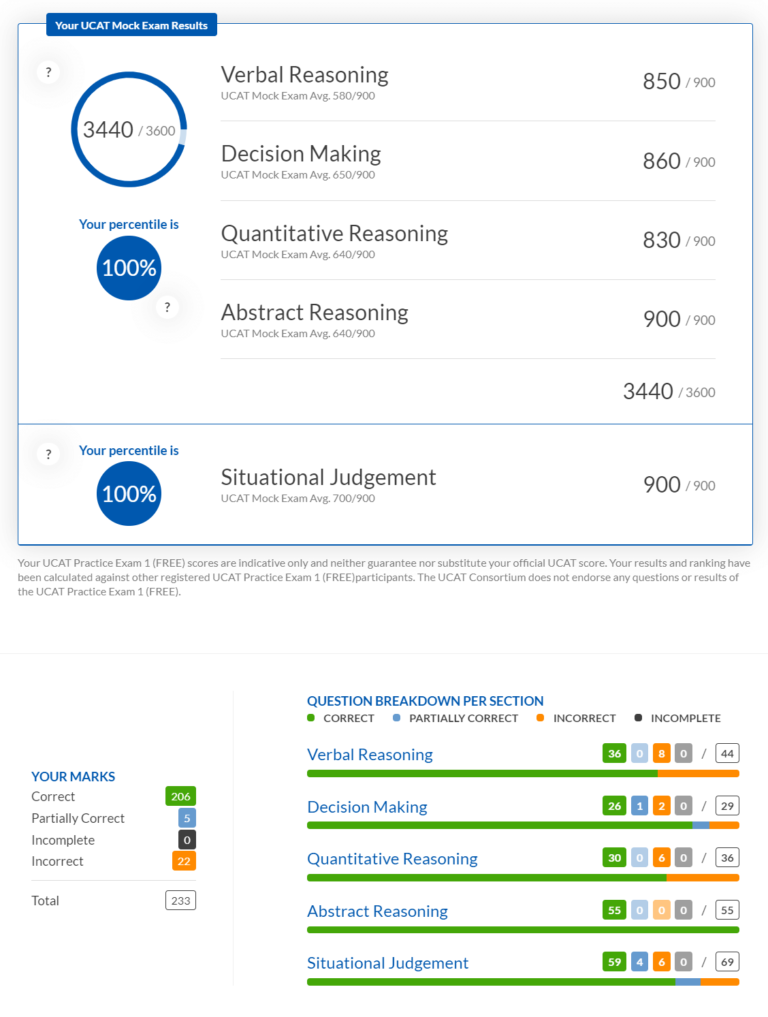The width and height of the screenshot is (768, 1017).
Task: Select the Your UCAT Mock Exam Results header tab
Action: tap(131, 24)
